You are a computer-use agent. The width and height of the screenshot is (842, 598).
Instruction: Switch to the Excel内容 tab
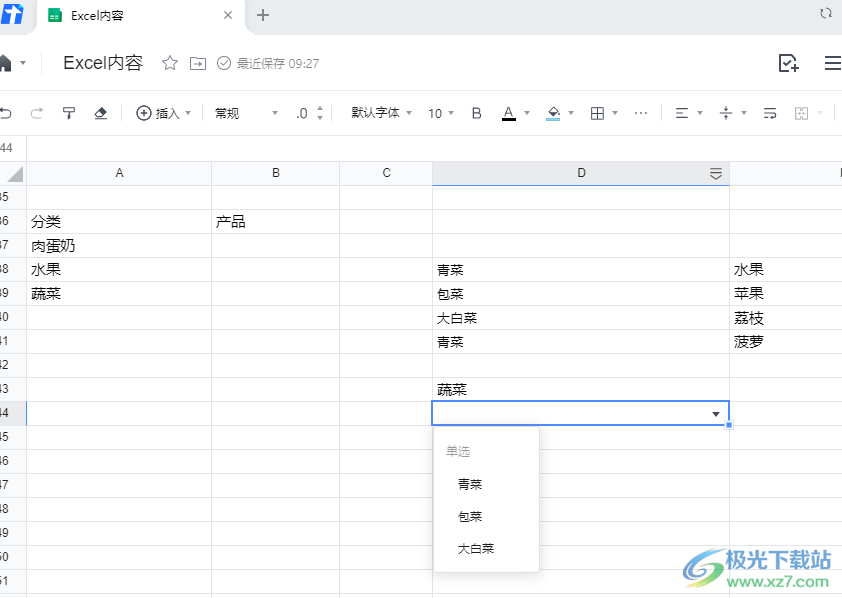(141, 16)
